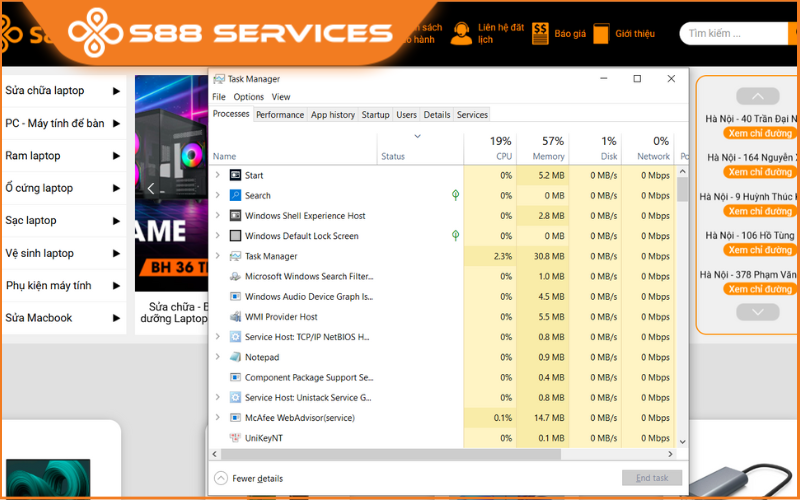Click the green leaf suspended icon for Search
The image size is (800, 500).
pos(456,195)
